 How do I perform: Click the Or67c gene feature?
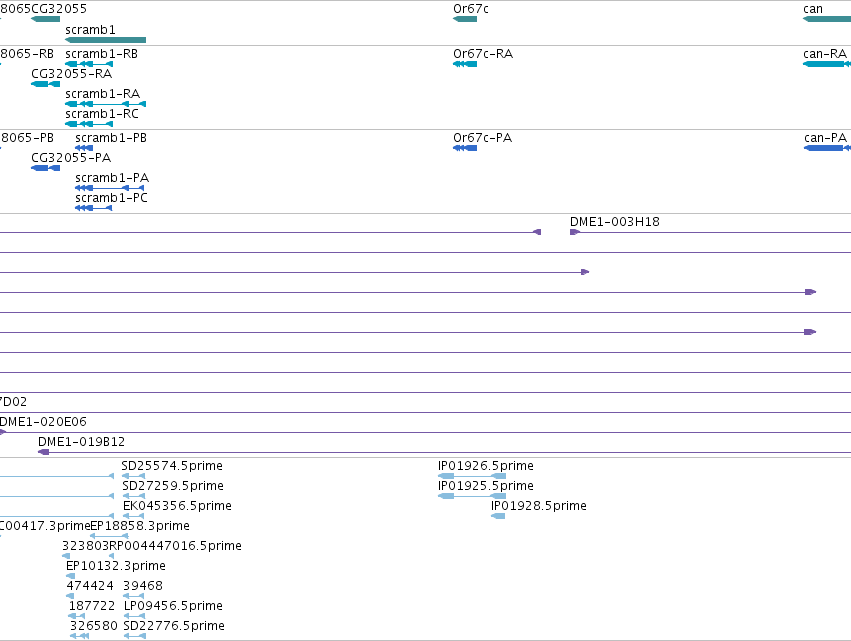click(x=465, y=19)
